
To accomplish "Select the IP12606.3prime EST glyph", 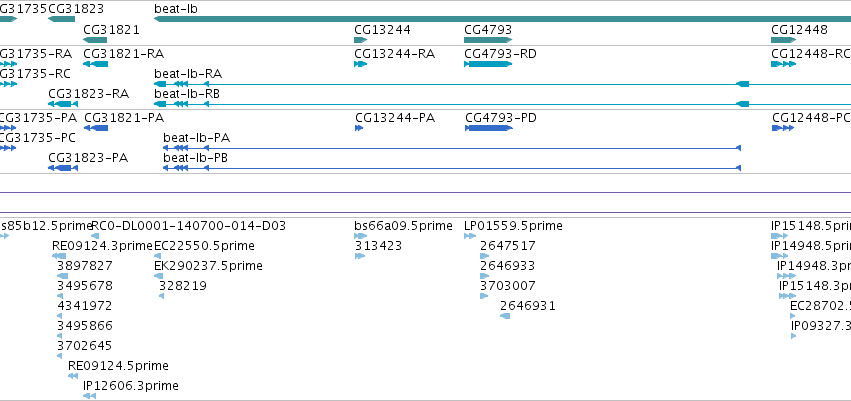I will tap(90, 396).
